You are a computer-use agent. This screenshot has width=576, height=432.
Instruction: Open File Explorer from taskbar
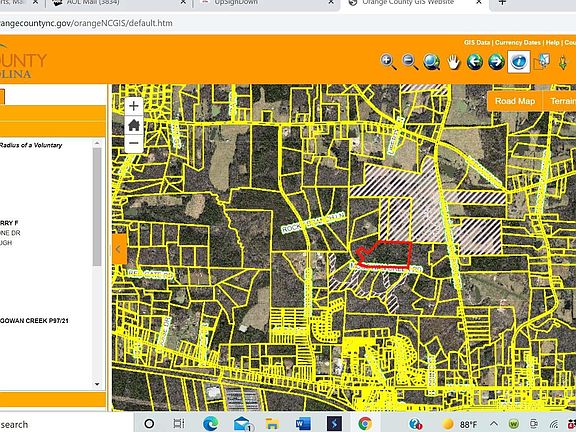click(x=273, y=424)
